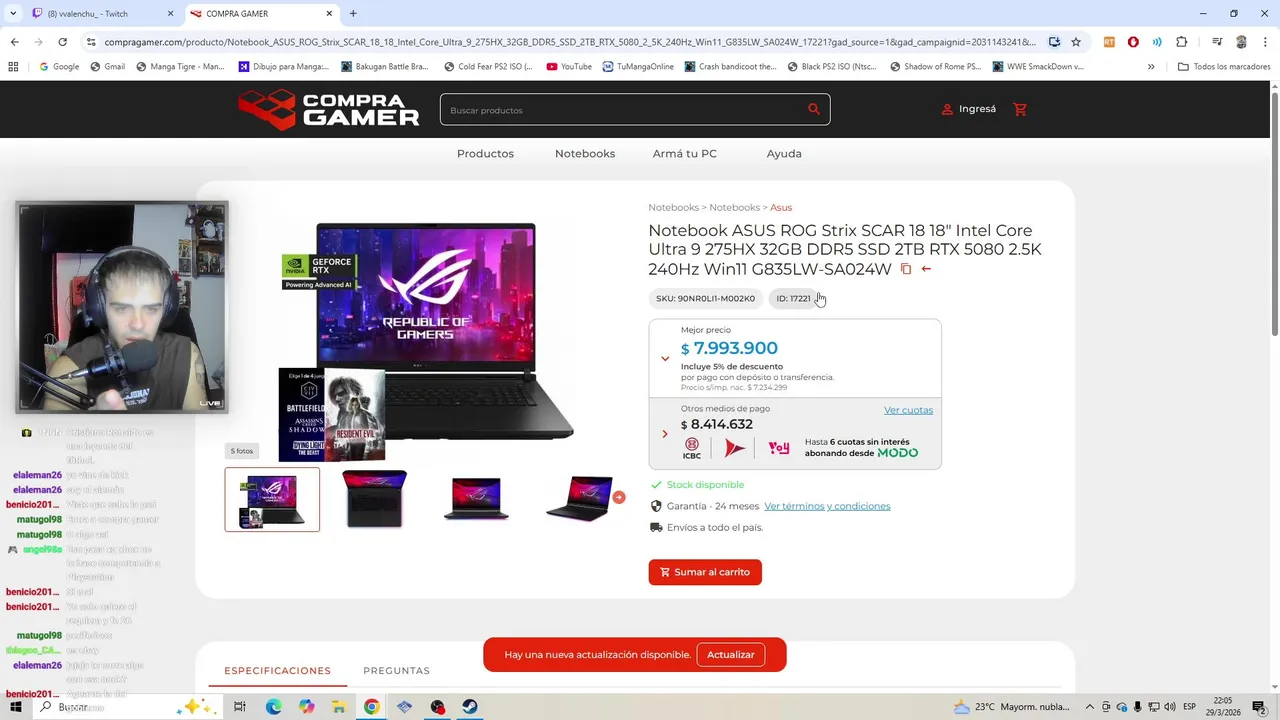Image resolution: width=1280 pixels, height=720 pixels.
Task: Click Sumar al carrito button
Action: (x=705, y=572)
